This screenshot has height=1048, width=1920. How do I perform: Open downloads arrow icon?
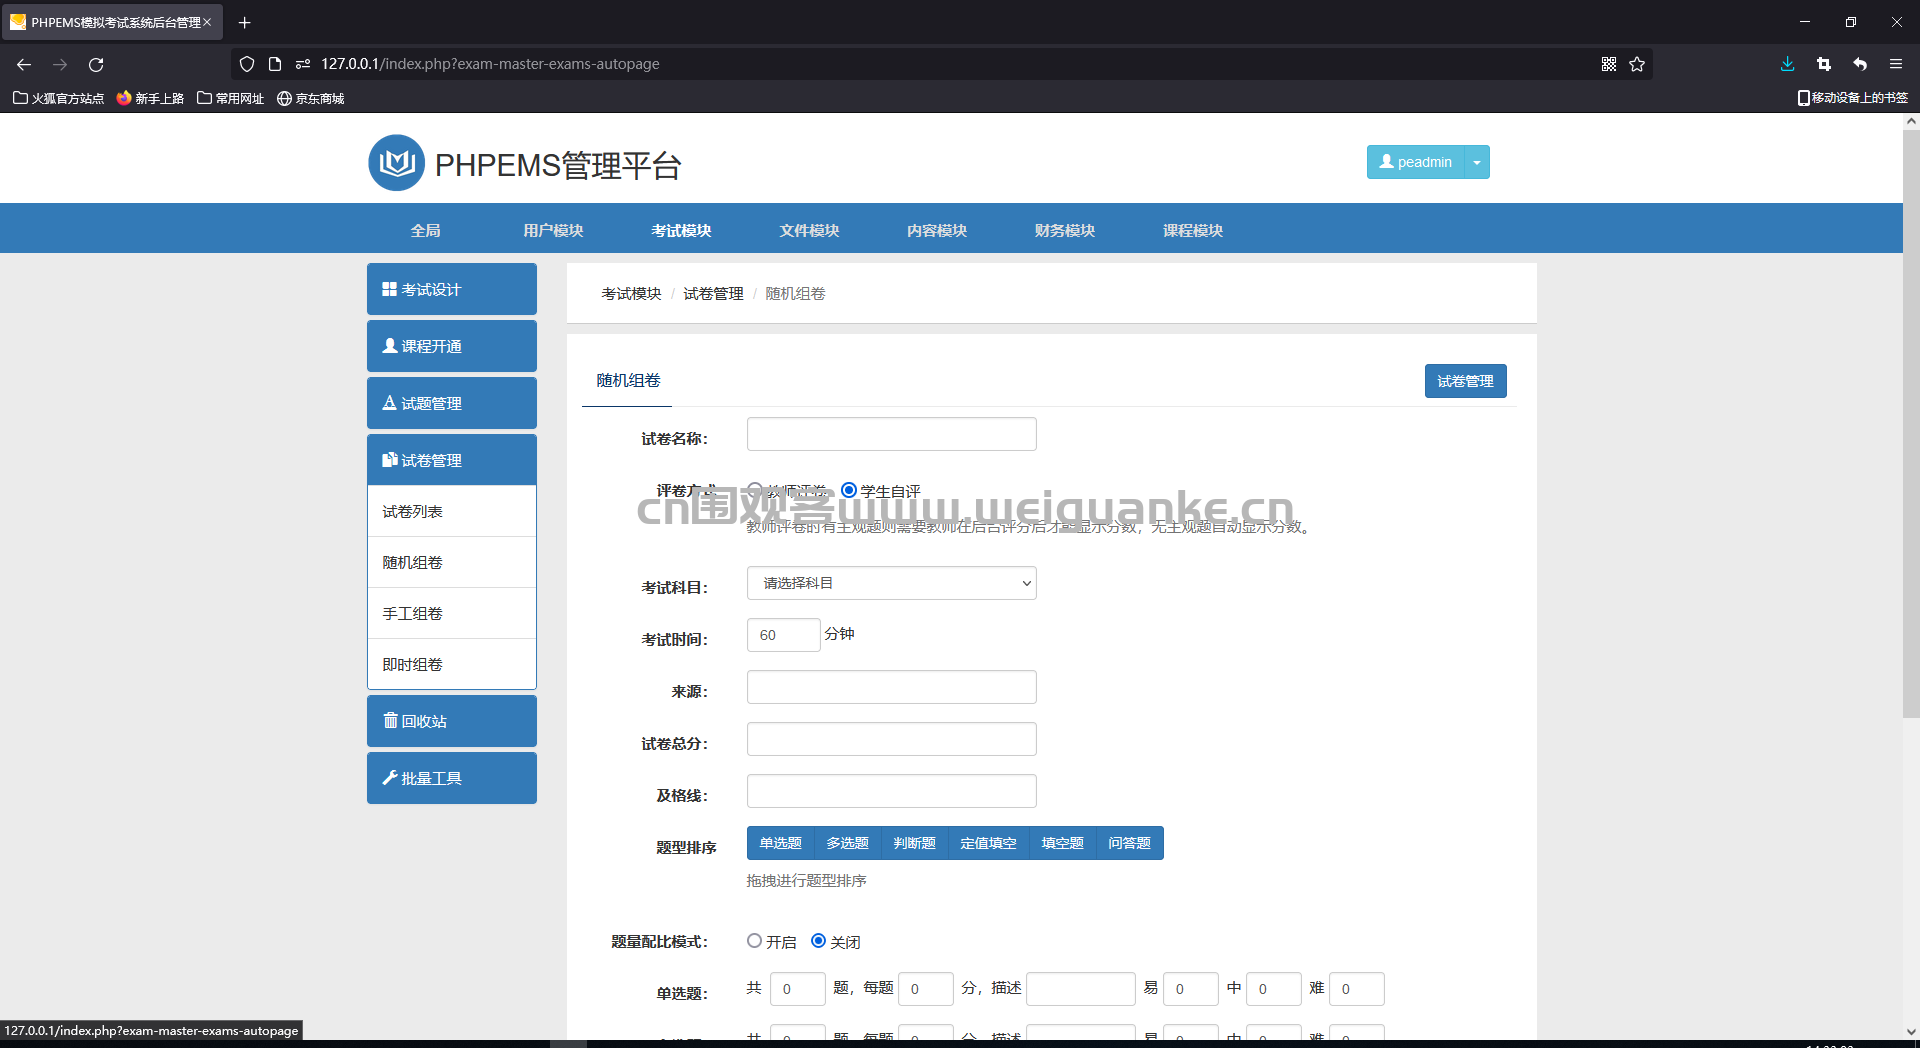[1788, 64]
